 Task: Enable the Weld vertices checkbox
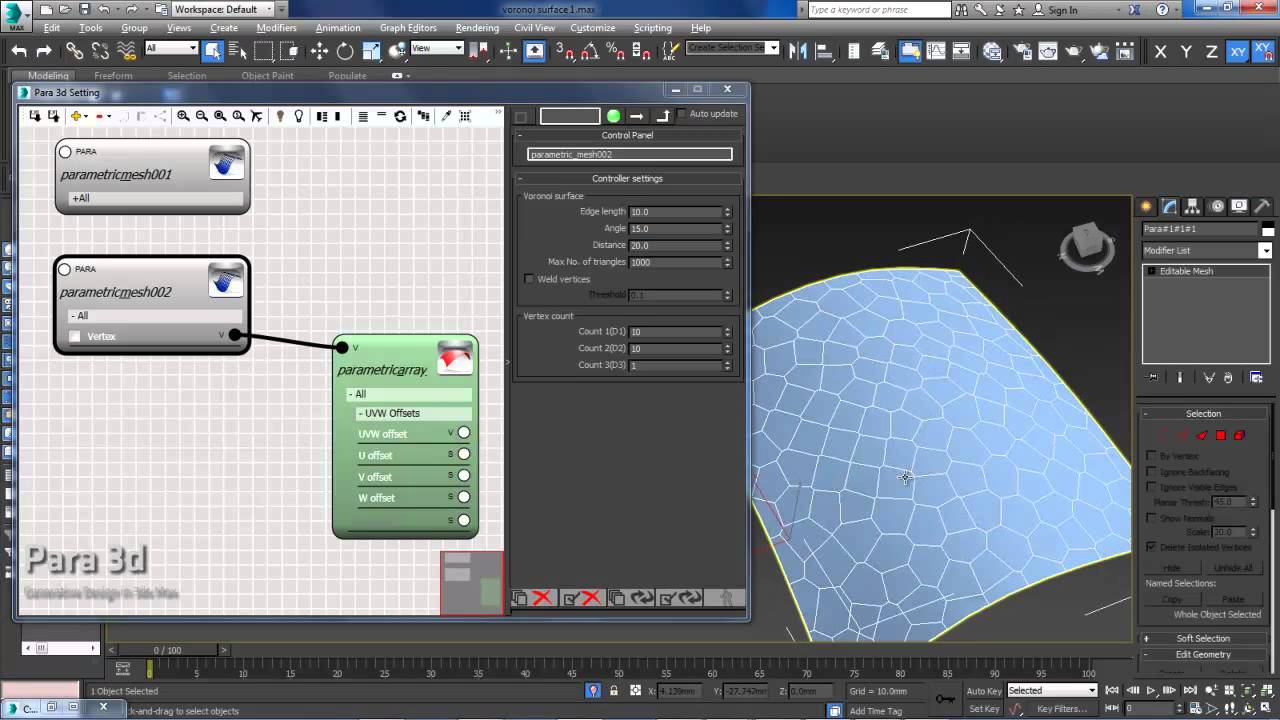(x=529, y=279)
